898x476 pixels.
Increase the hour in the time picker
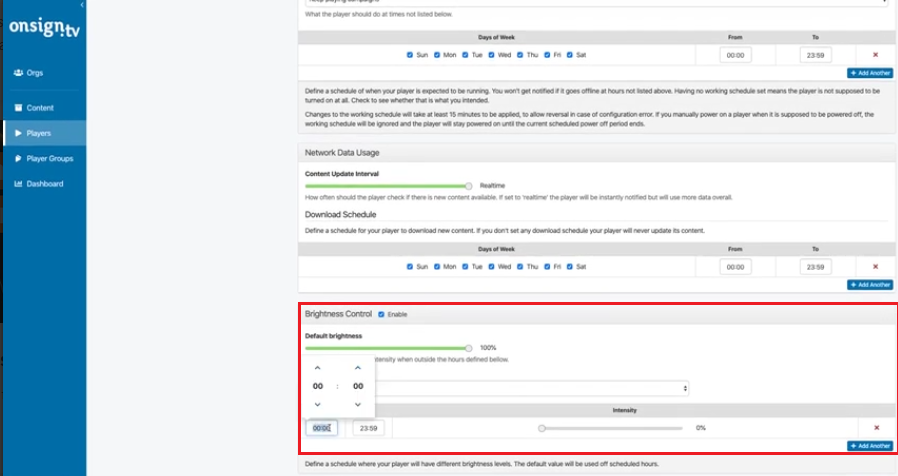click(317, 368)
